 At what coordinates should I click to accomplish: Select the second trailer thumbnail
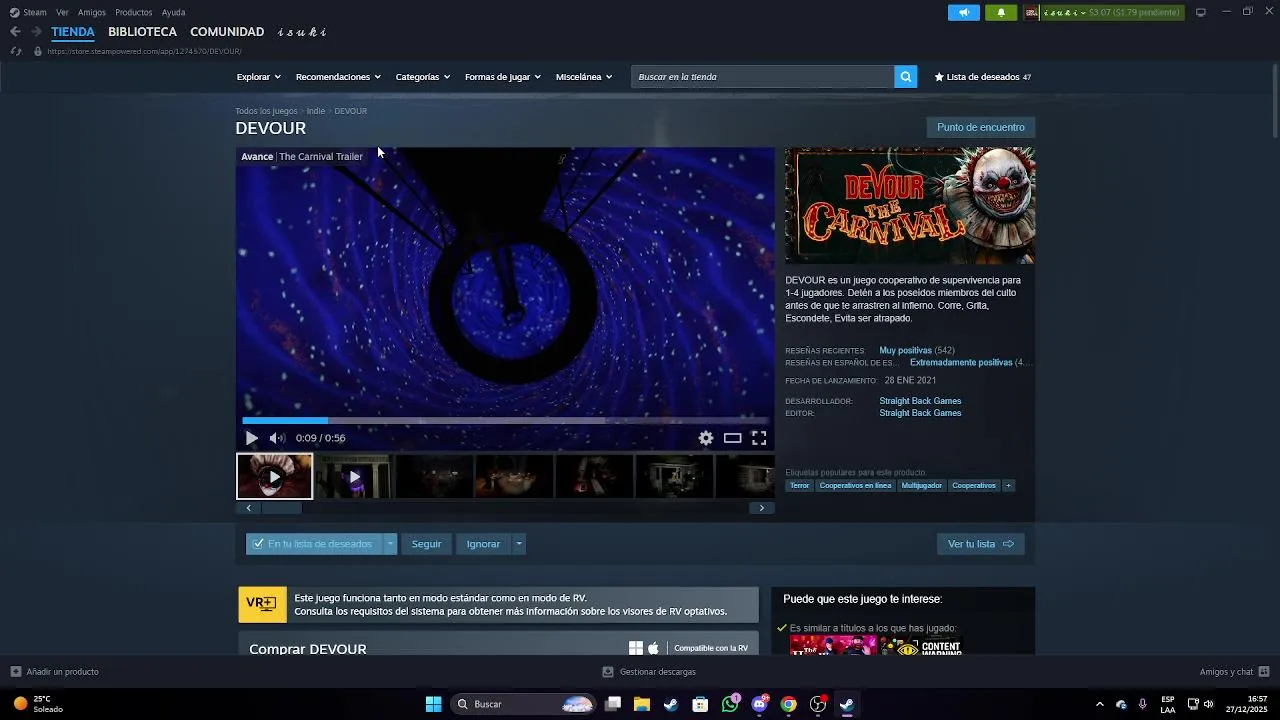coord(353,477)
